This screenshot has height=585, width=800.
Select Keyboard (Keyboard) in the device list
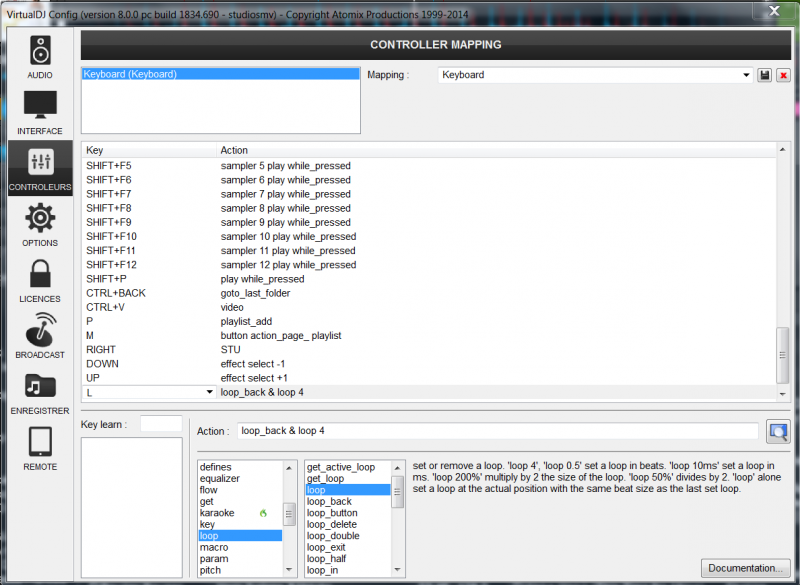(130, 74)
